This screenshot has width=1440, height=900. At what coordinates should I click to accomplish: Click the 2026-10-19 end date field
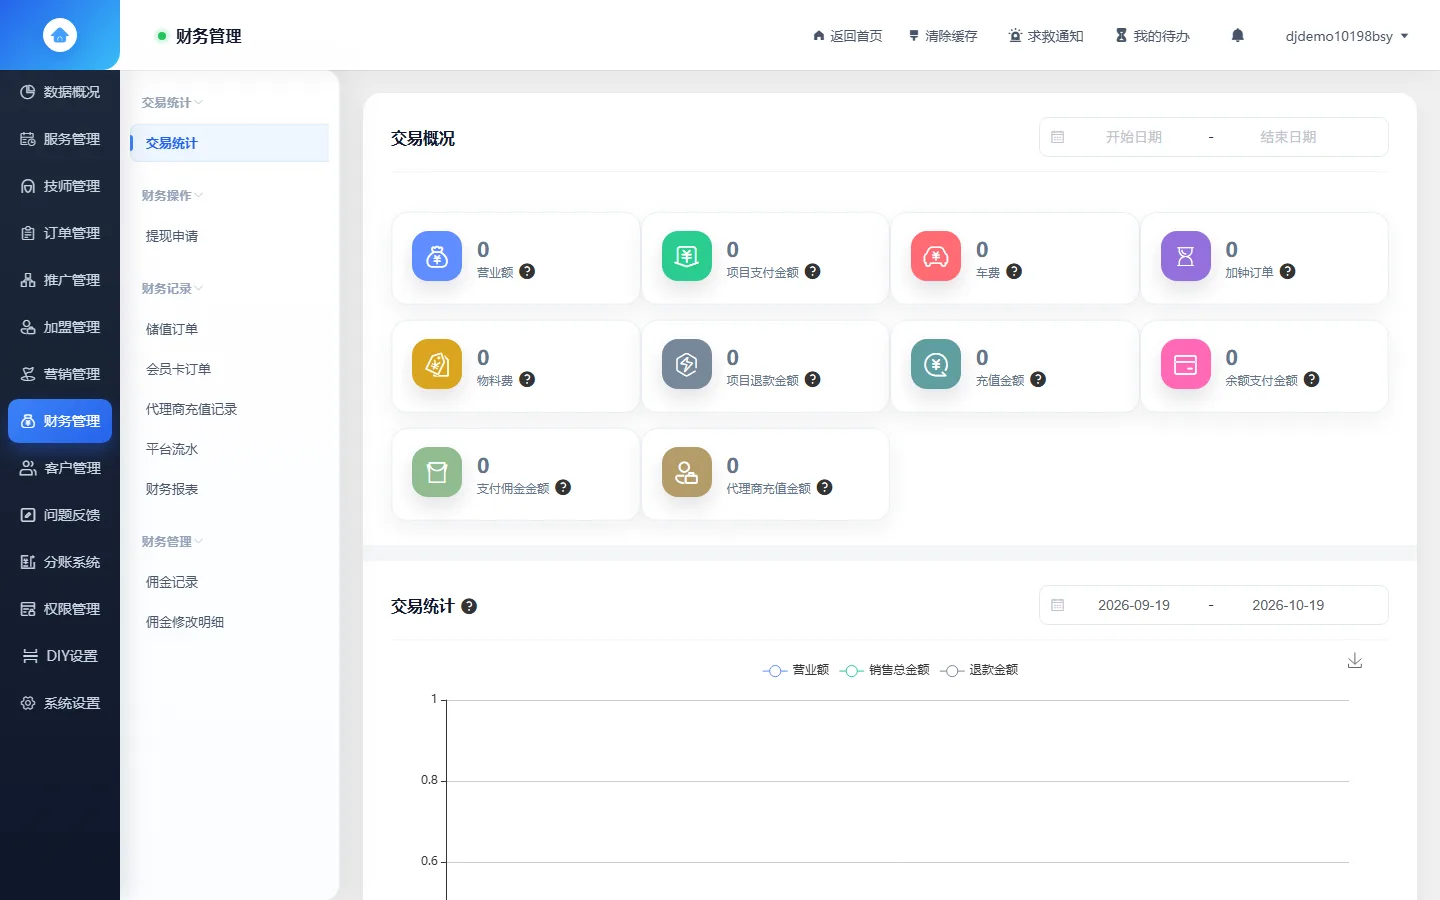click(x=1288, y=605)
